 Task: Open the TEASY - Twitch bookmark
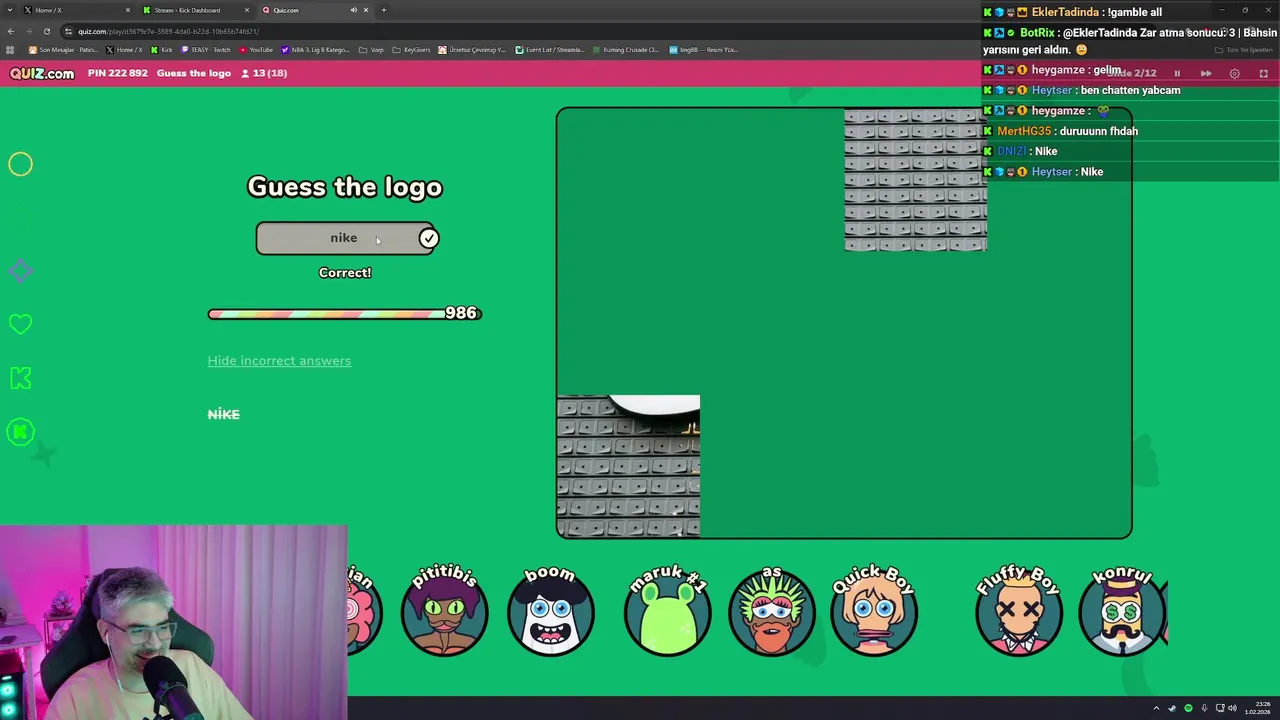click(206, 50)
